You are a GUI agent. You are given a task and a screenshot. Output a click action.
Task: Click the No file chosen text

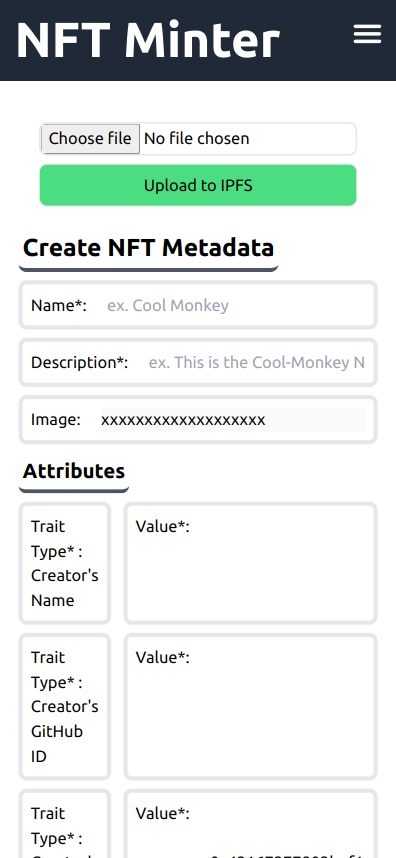[196, 138]
